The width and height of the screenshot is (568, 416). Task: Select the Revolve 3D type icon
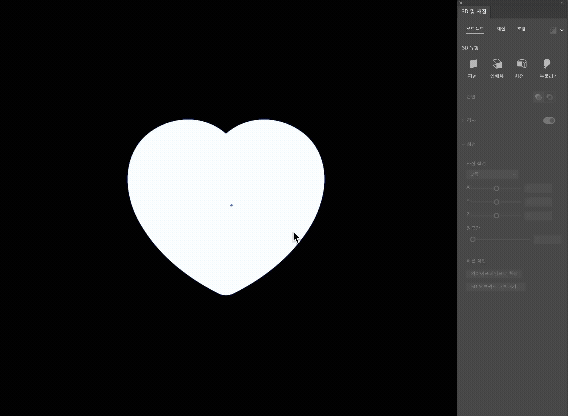coord(521,64)
